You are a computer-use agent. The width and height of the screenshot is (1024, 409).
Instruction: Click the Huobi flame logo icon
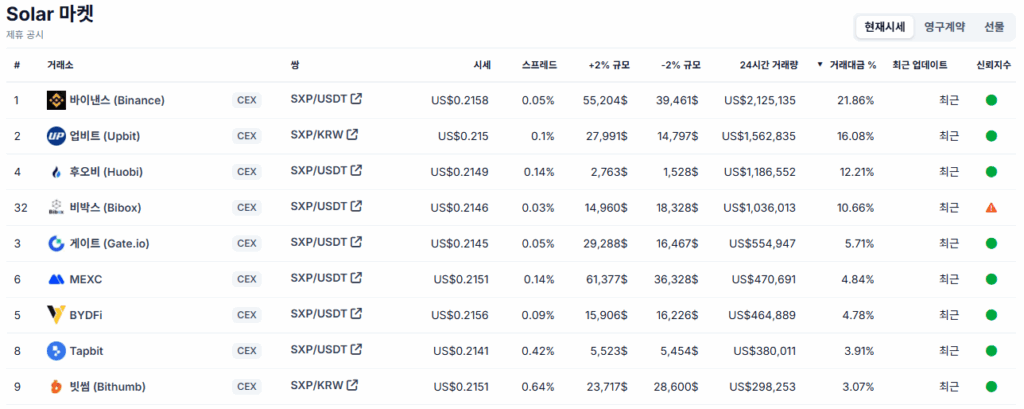pyautogui.click(x=56, y=172)
